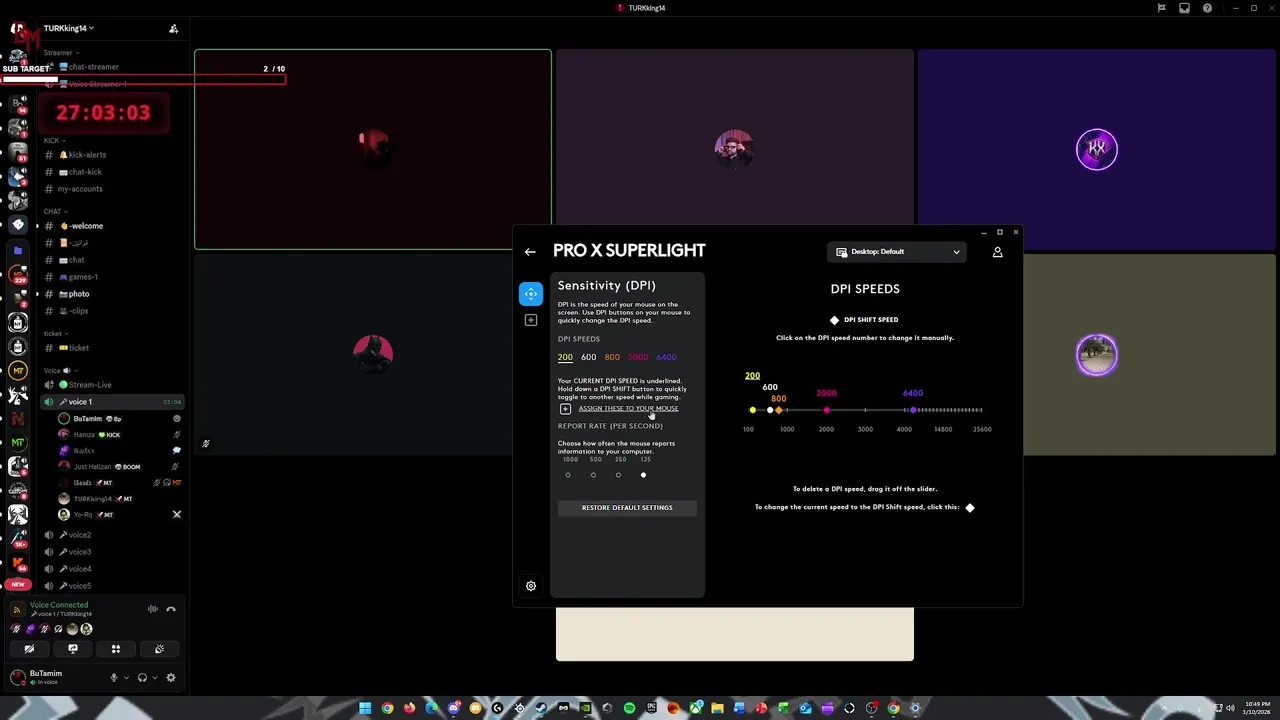Collapse the Streamer channel category

click(60, 52)
